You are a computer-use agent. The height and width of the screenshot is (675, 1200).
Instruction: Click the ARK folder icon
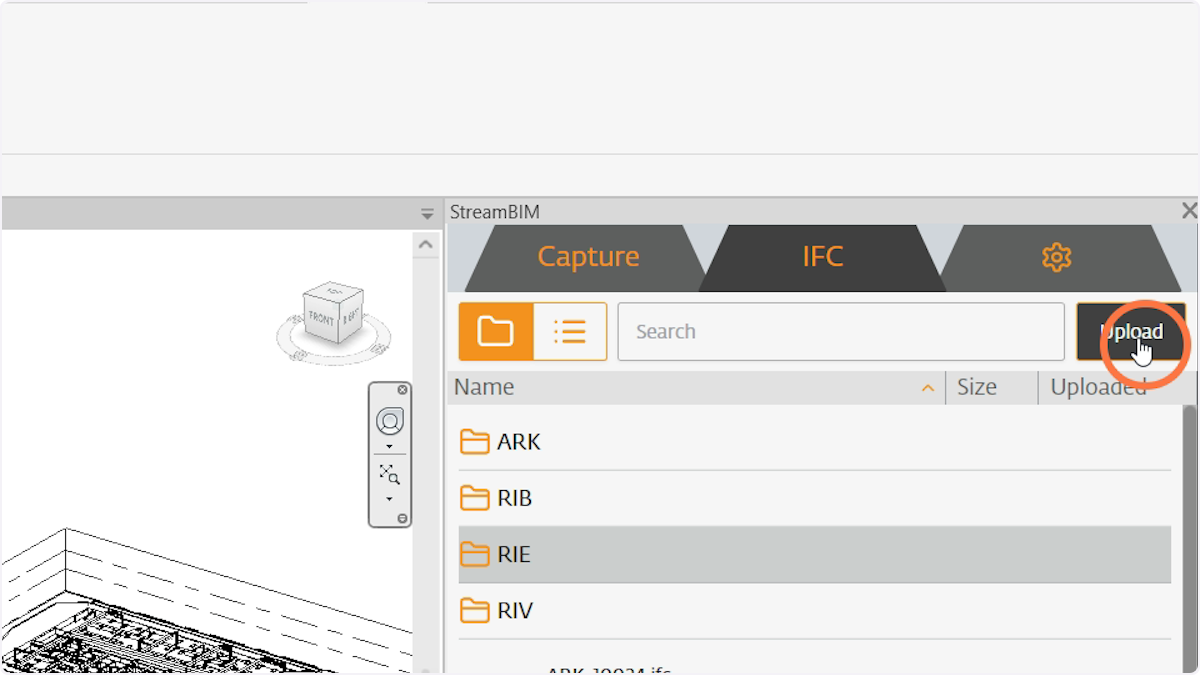click(x=475, y=442)
